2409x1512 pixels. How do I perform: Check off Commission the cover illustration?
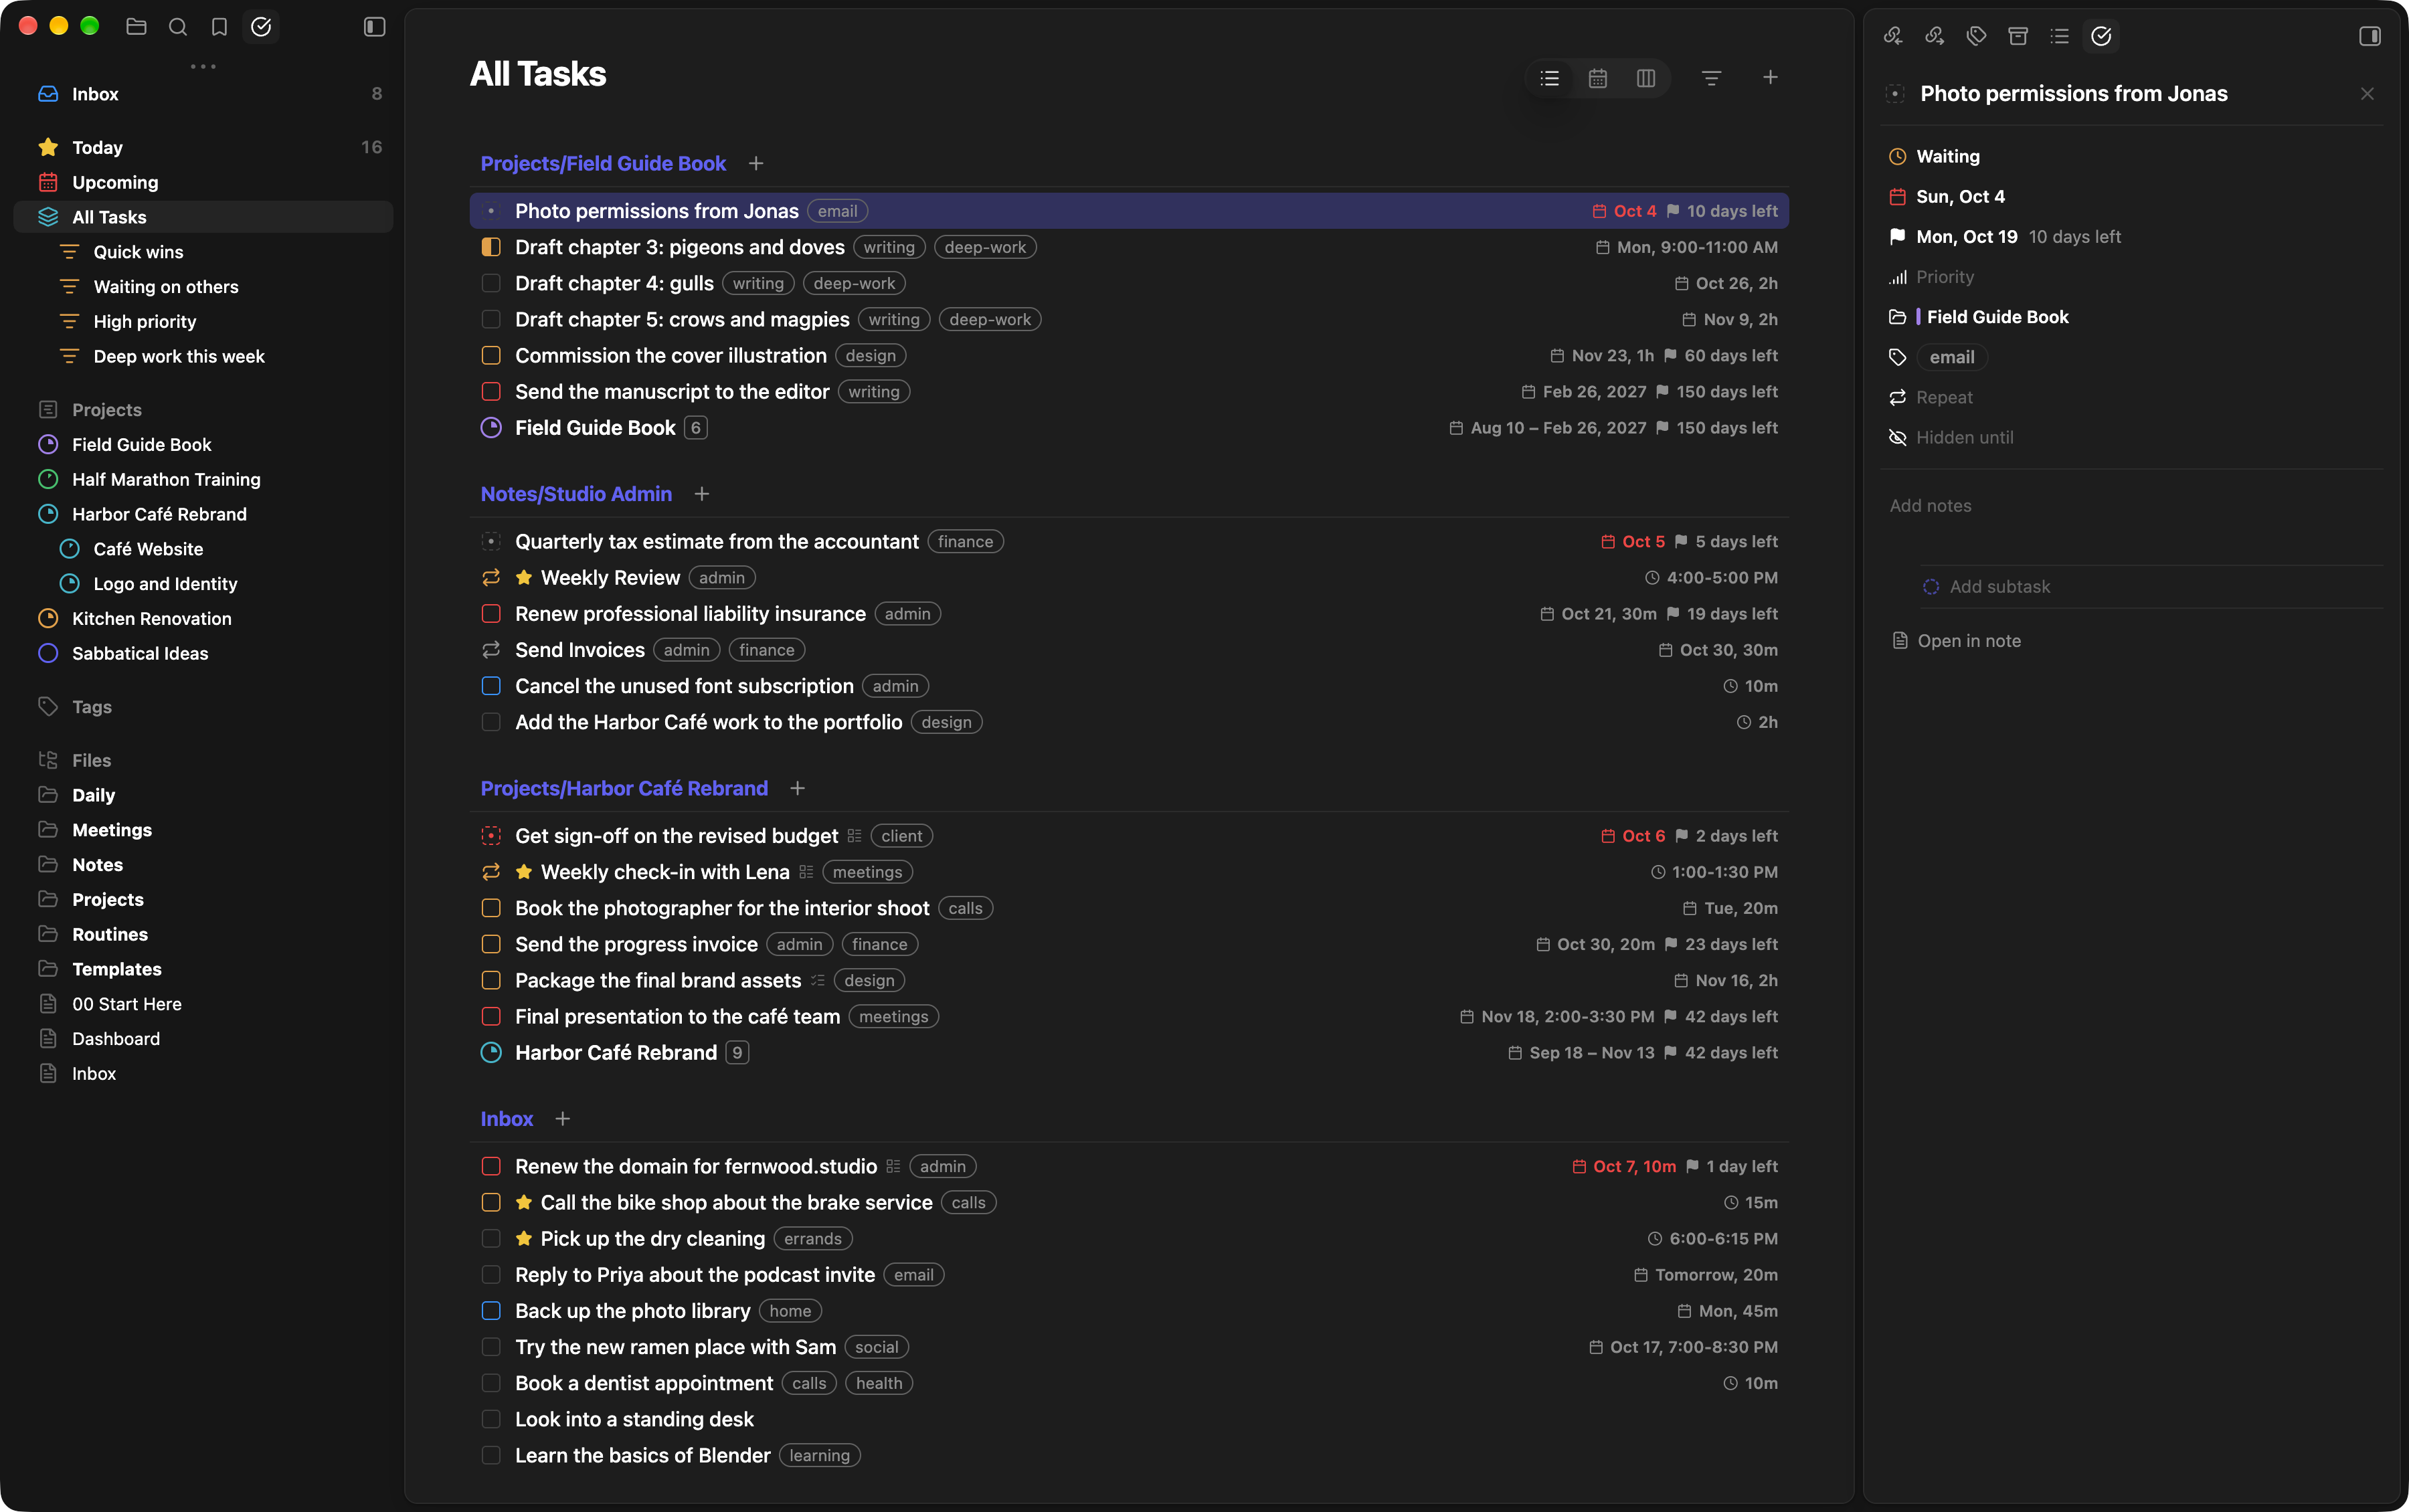[x=491, y=356]
